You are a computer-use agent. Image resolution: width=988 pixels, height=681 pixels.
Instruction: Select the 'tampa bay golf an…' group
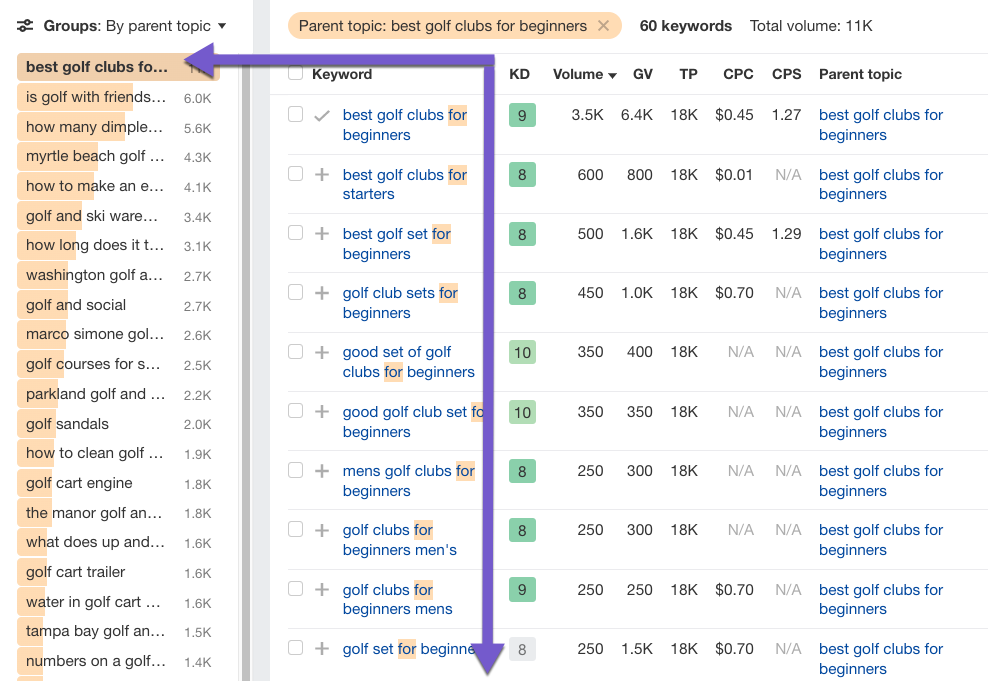click(118, 631)
